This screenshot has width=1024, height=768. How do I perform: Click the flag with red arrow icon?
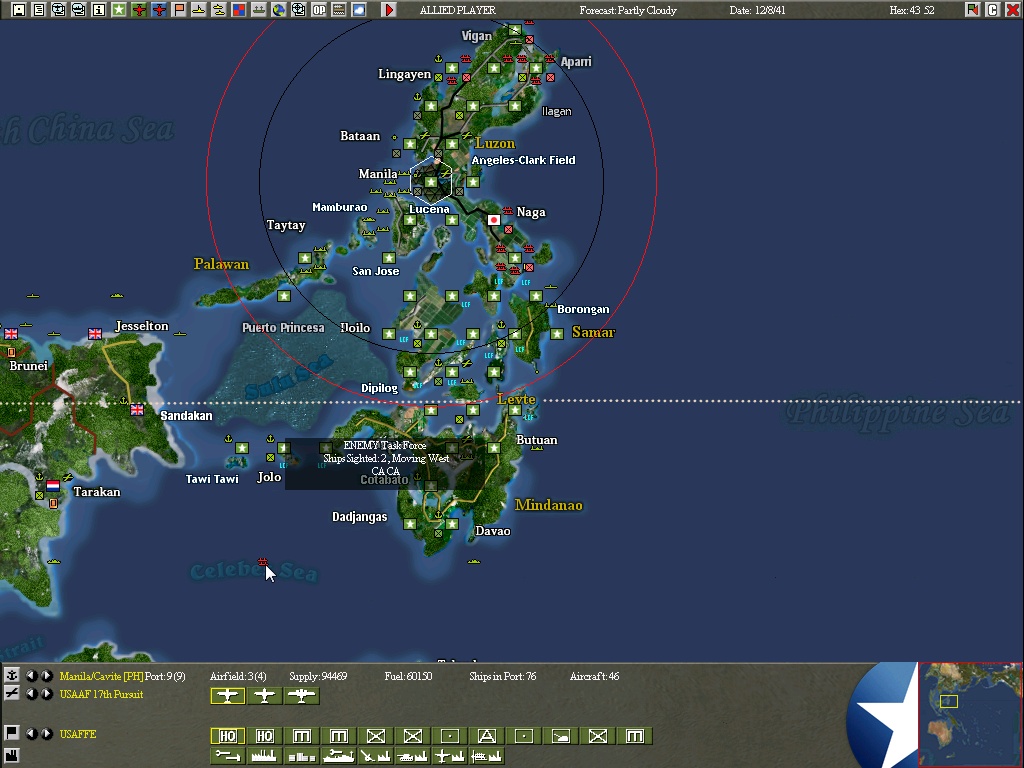pyautogui.click(x=972, y=10)
